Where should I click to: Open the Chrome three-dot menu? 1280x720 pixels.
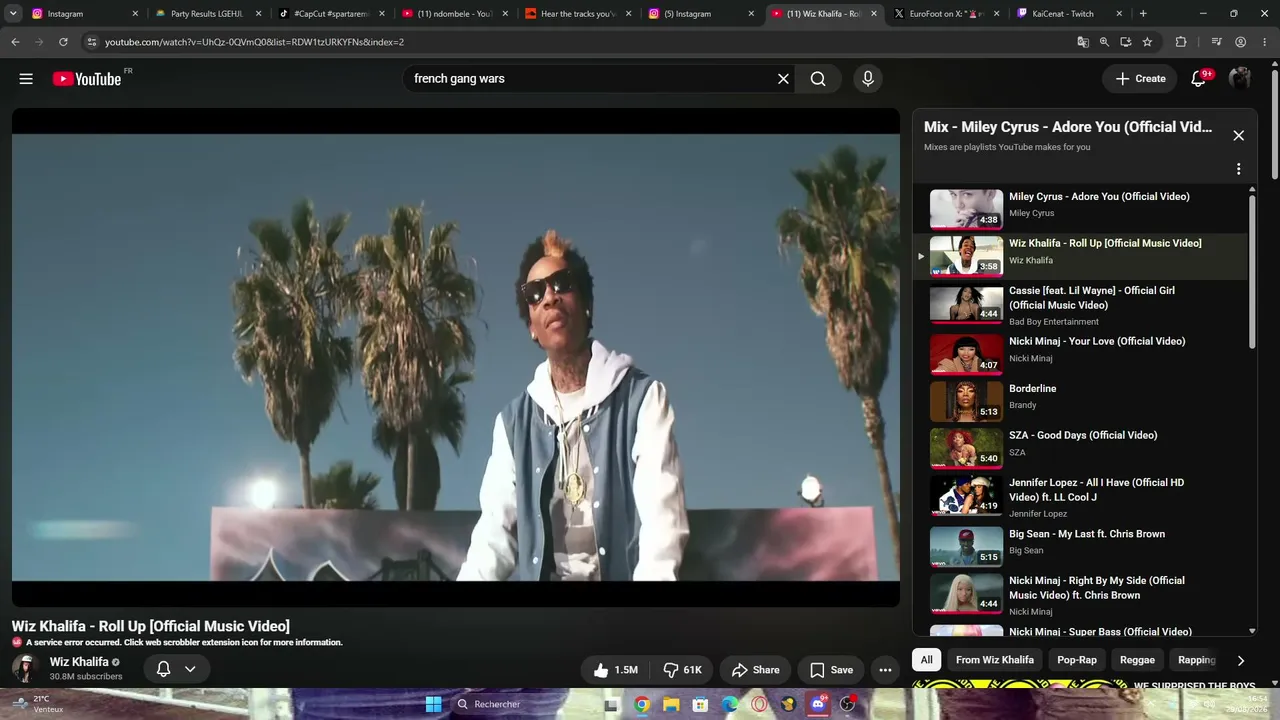[1264, 42]
